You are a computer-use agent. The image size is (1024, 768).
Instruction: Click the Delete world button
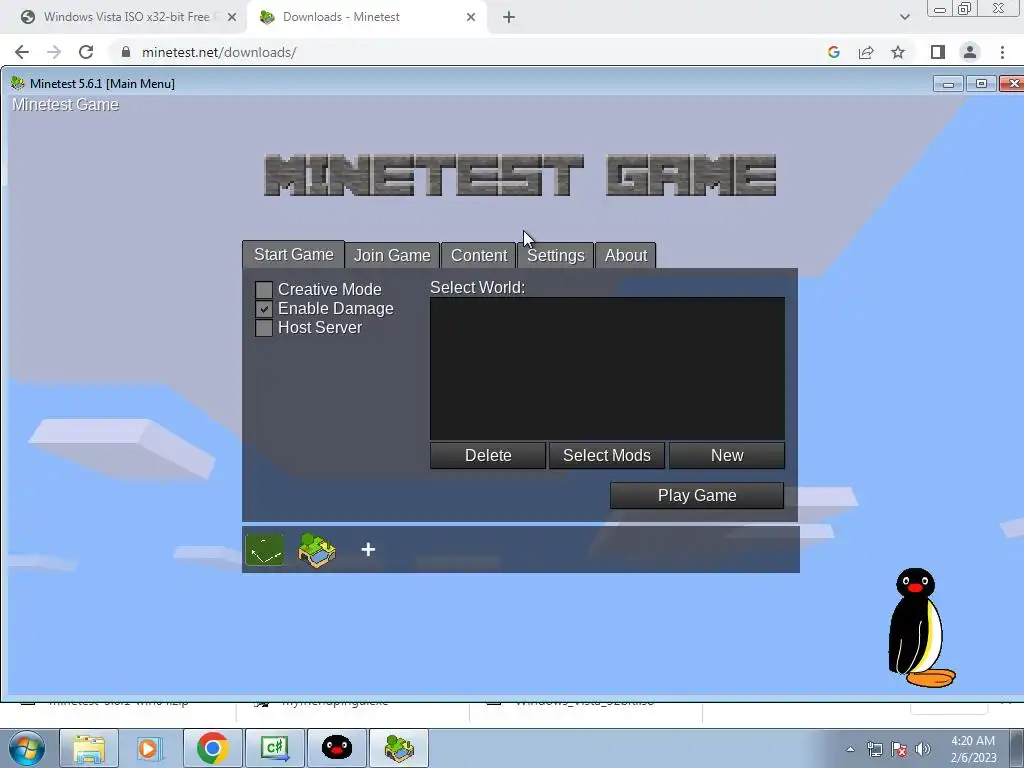[488, 455]
